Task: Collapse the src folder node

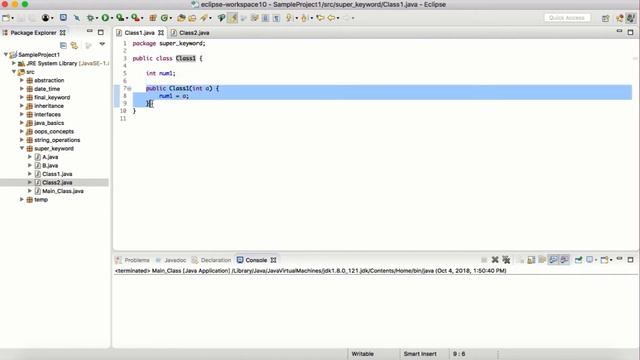Action: pyautogui.click(x=13, y=71)
